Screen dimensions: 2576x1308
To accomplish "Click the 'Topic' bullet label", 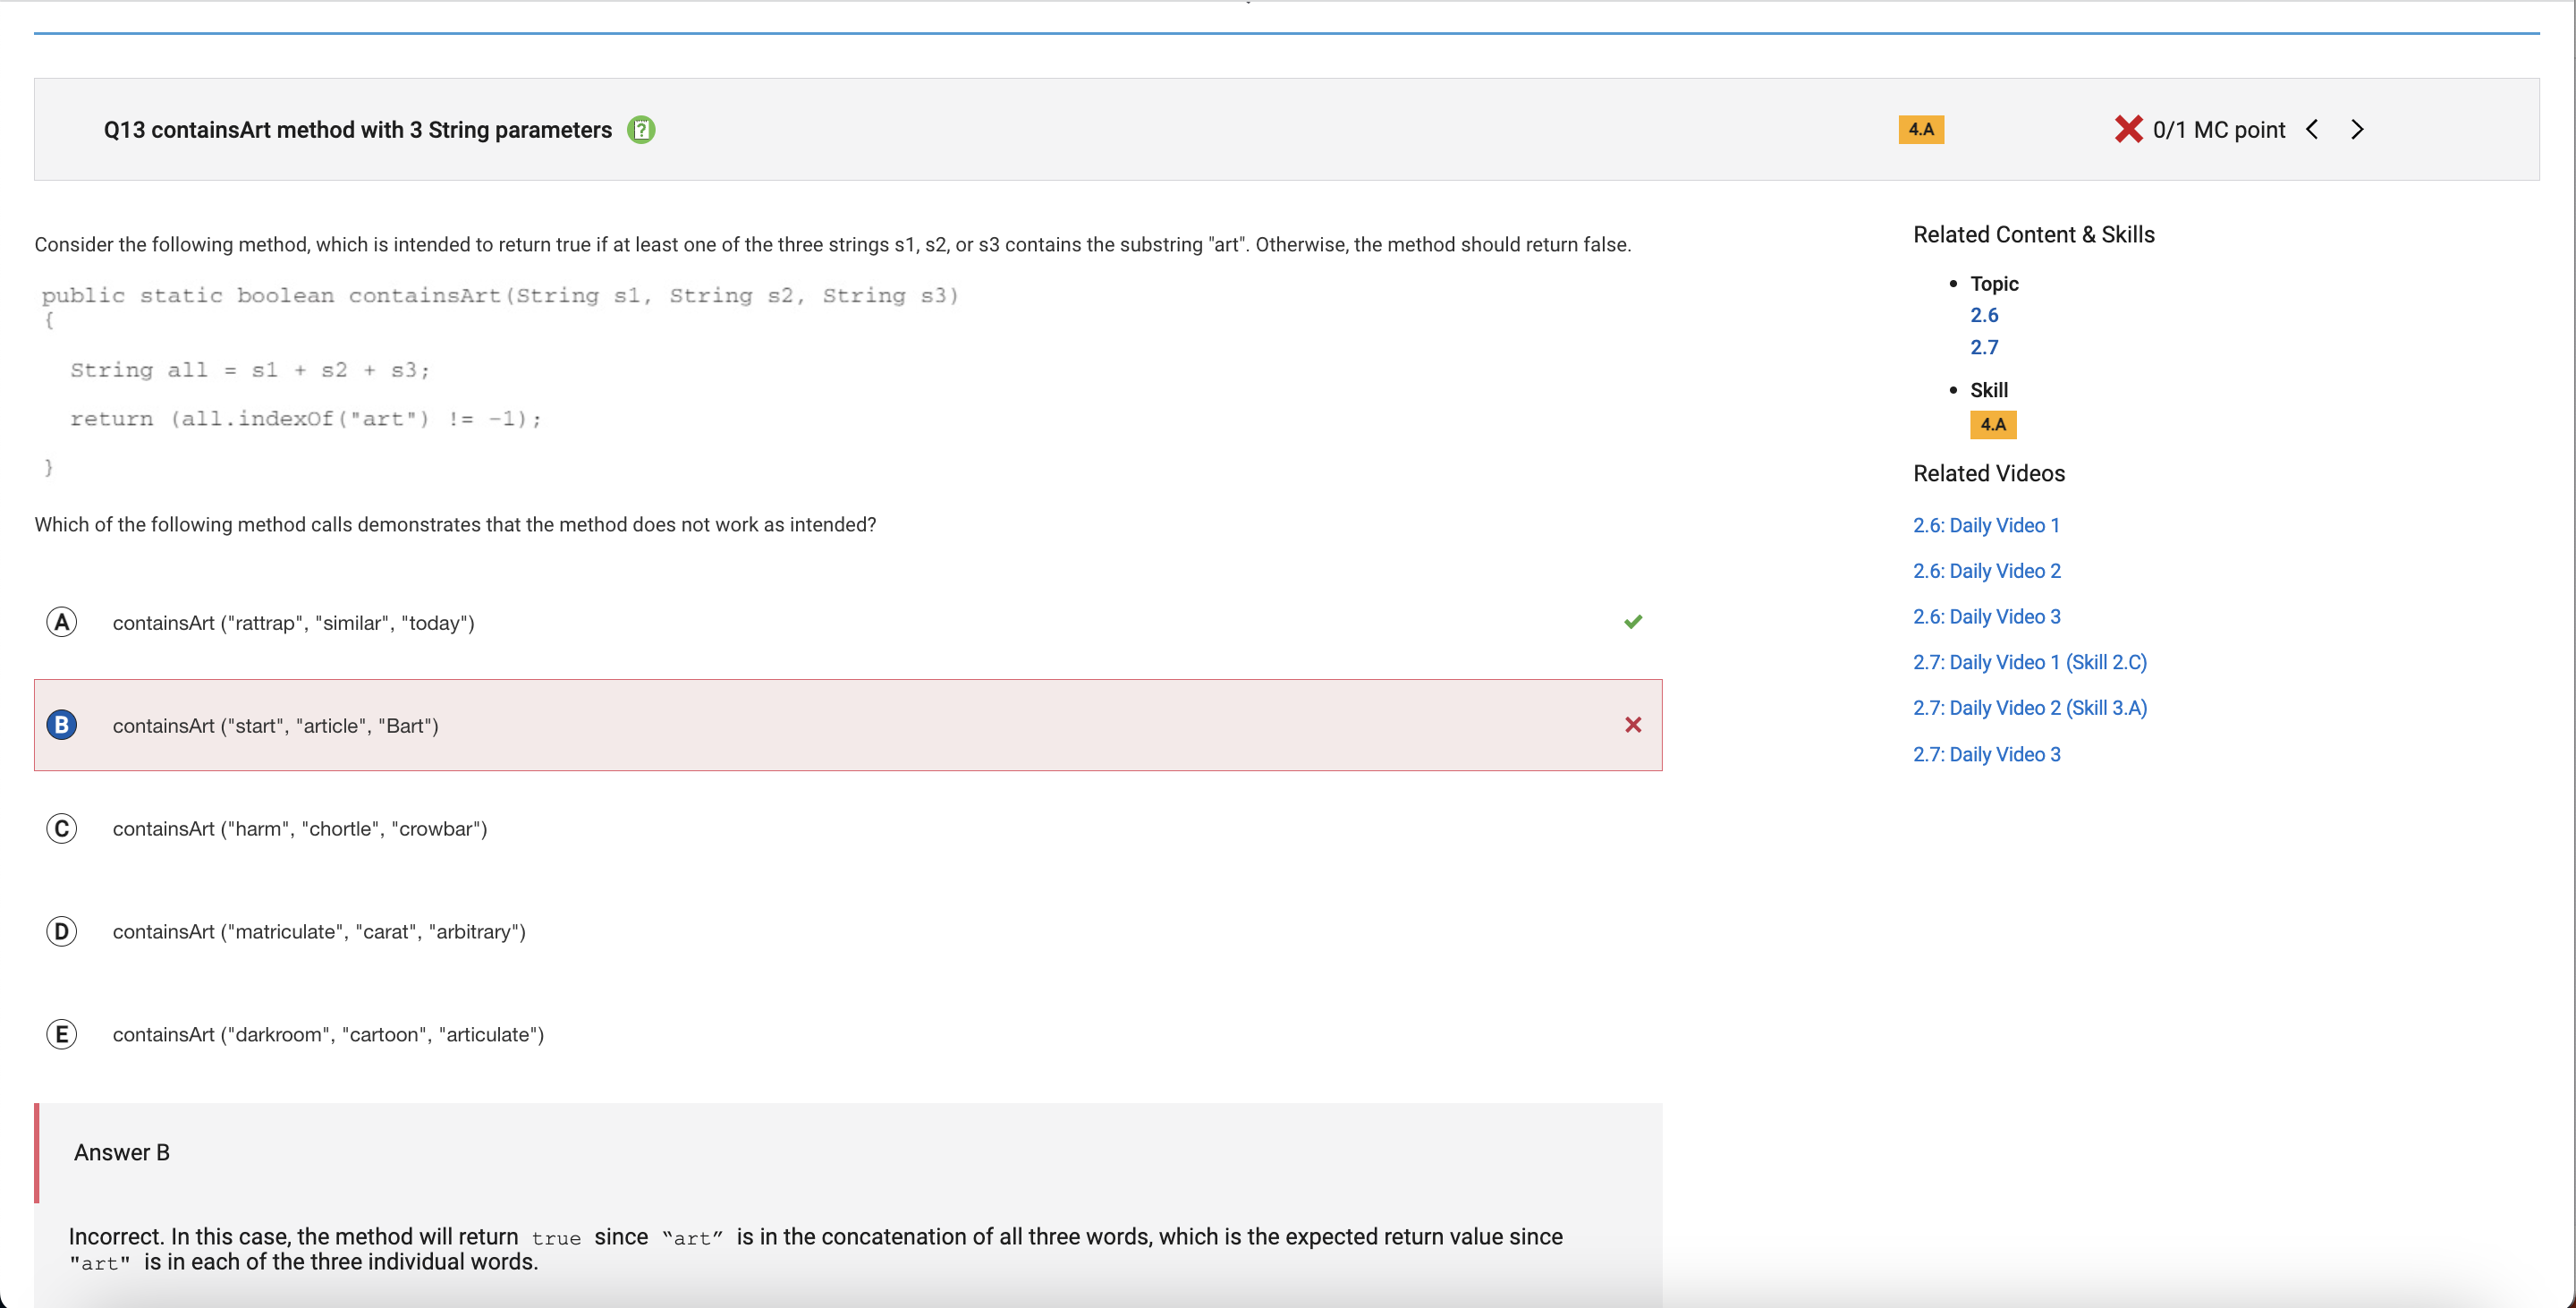I will 1994,284.
